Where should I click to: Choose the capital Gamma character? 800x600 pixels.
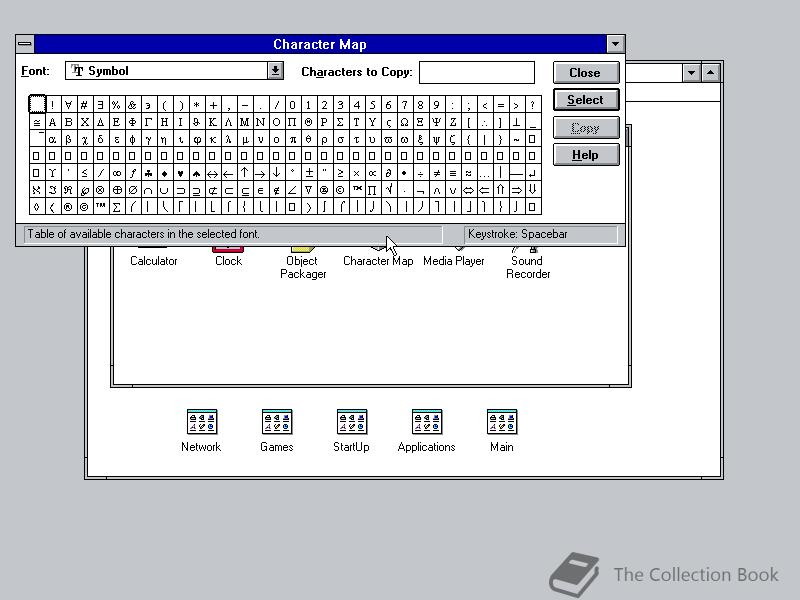click(x=148, y=122)
